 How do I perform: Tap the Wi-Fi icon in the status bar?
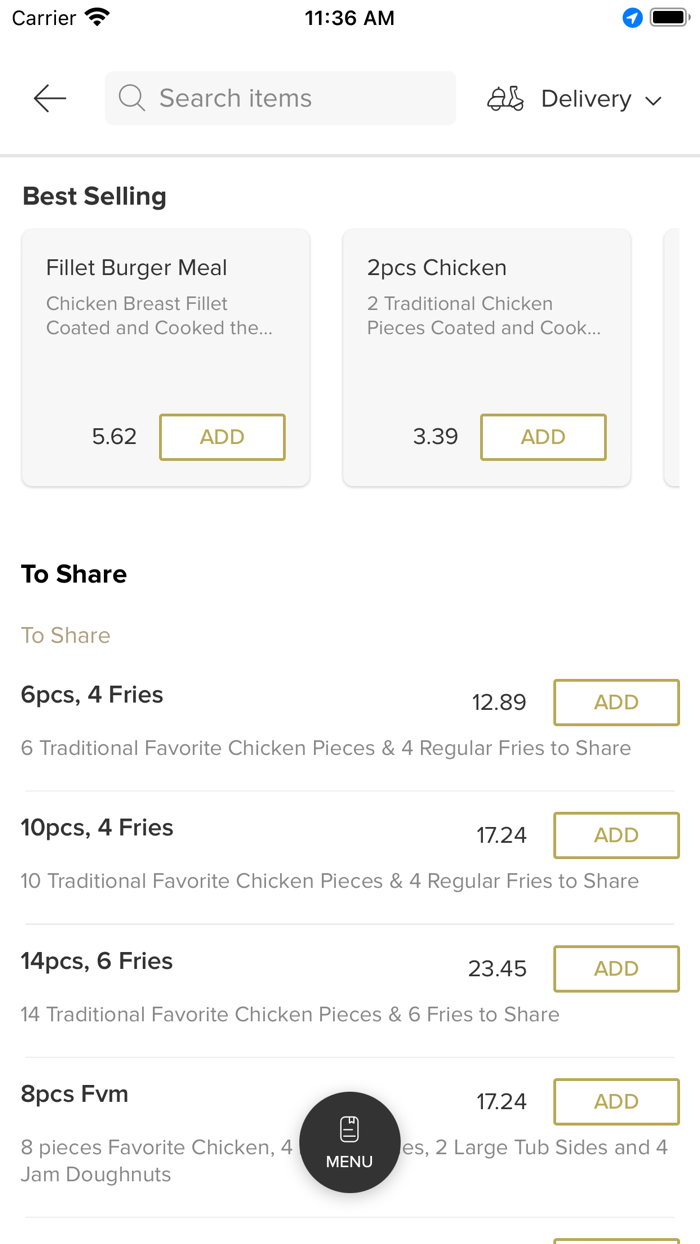[x=95, y=15]
